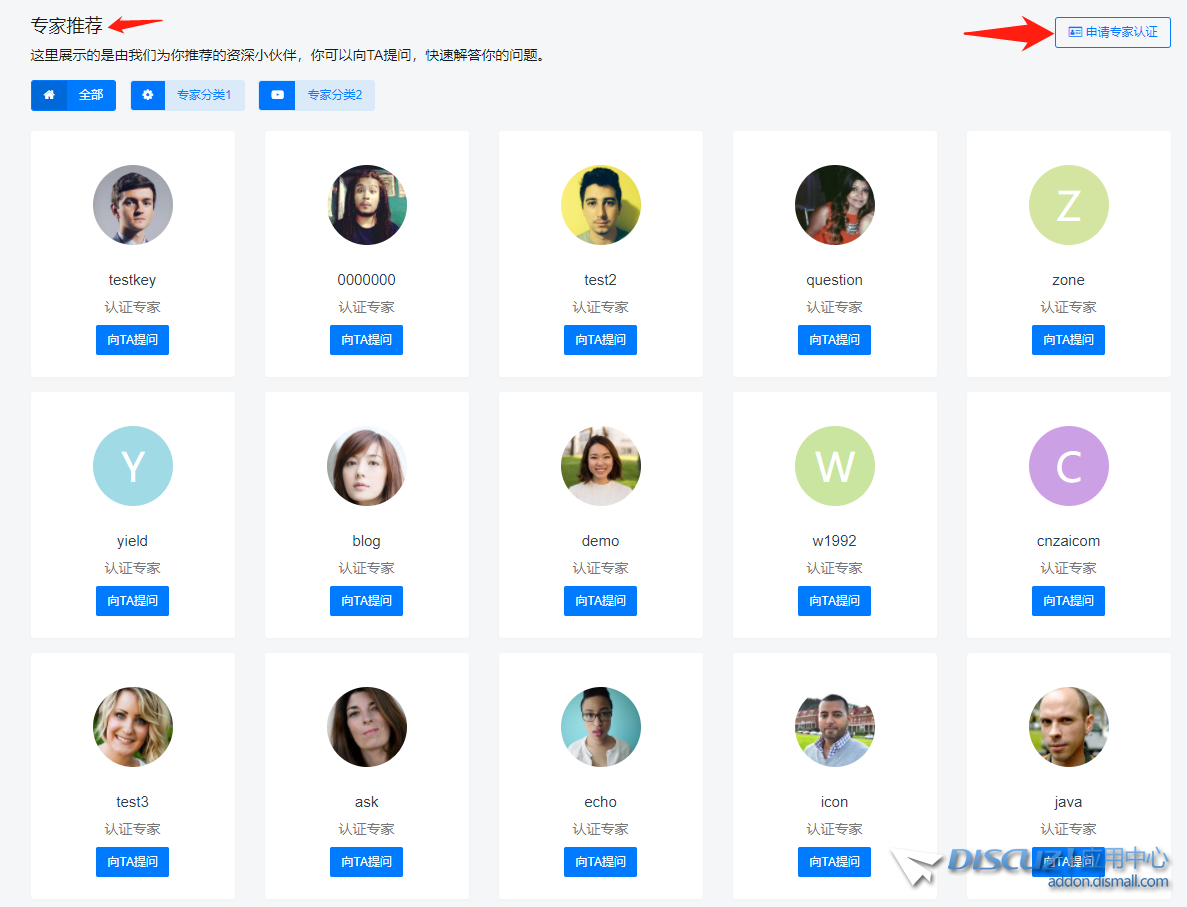Screen dimensions: 1187x907
Task: Click the W avatar icon for w1992
Action: (834, 466)
